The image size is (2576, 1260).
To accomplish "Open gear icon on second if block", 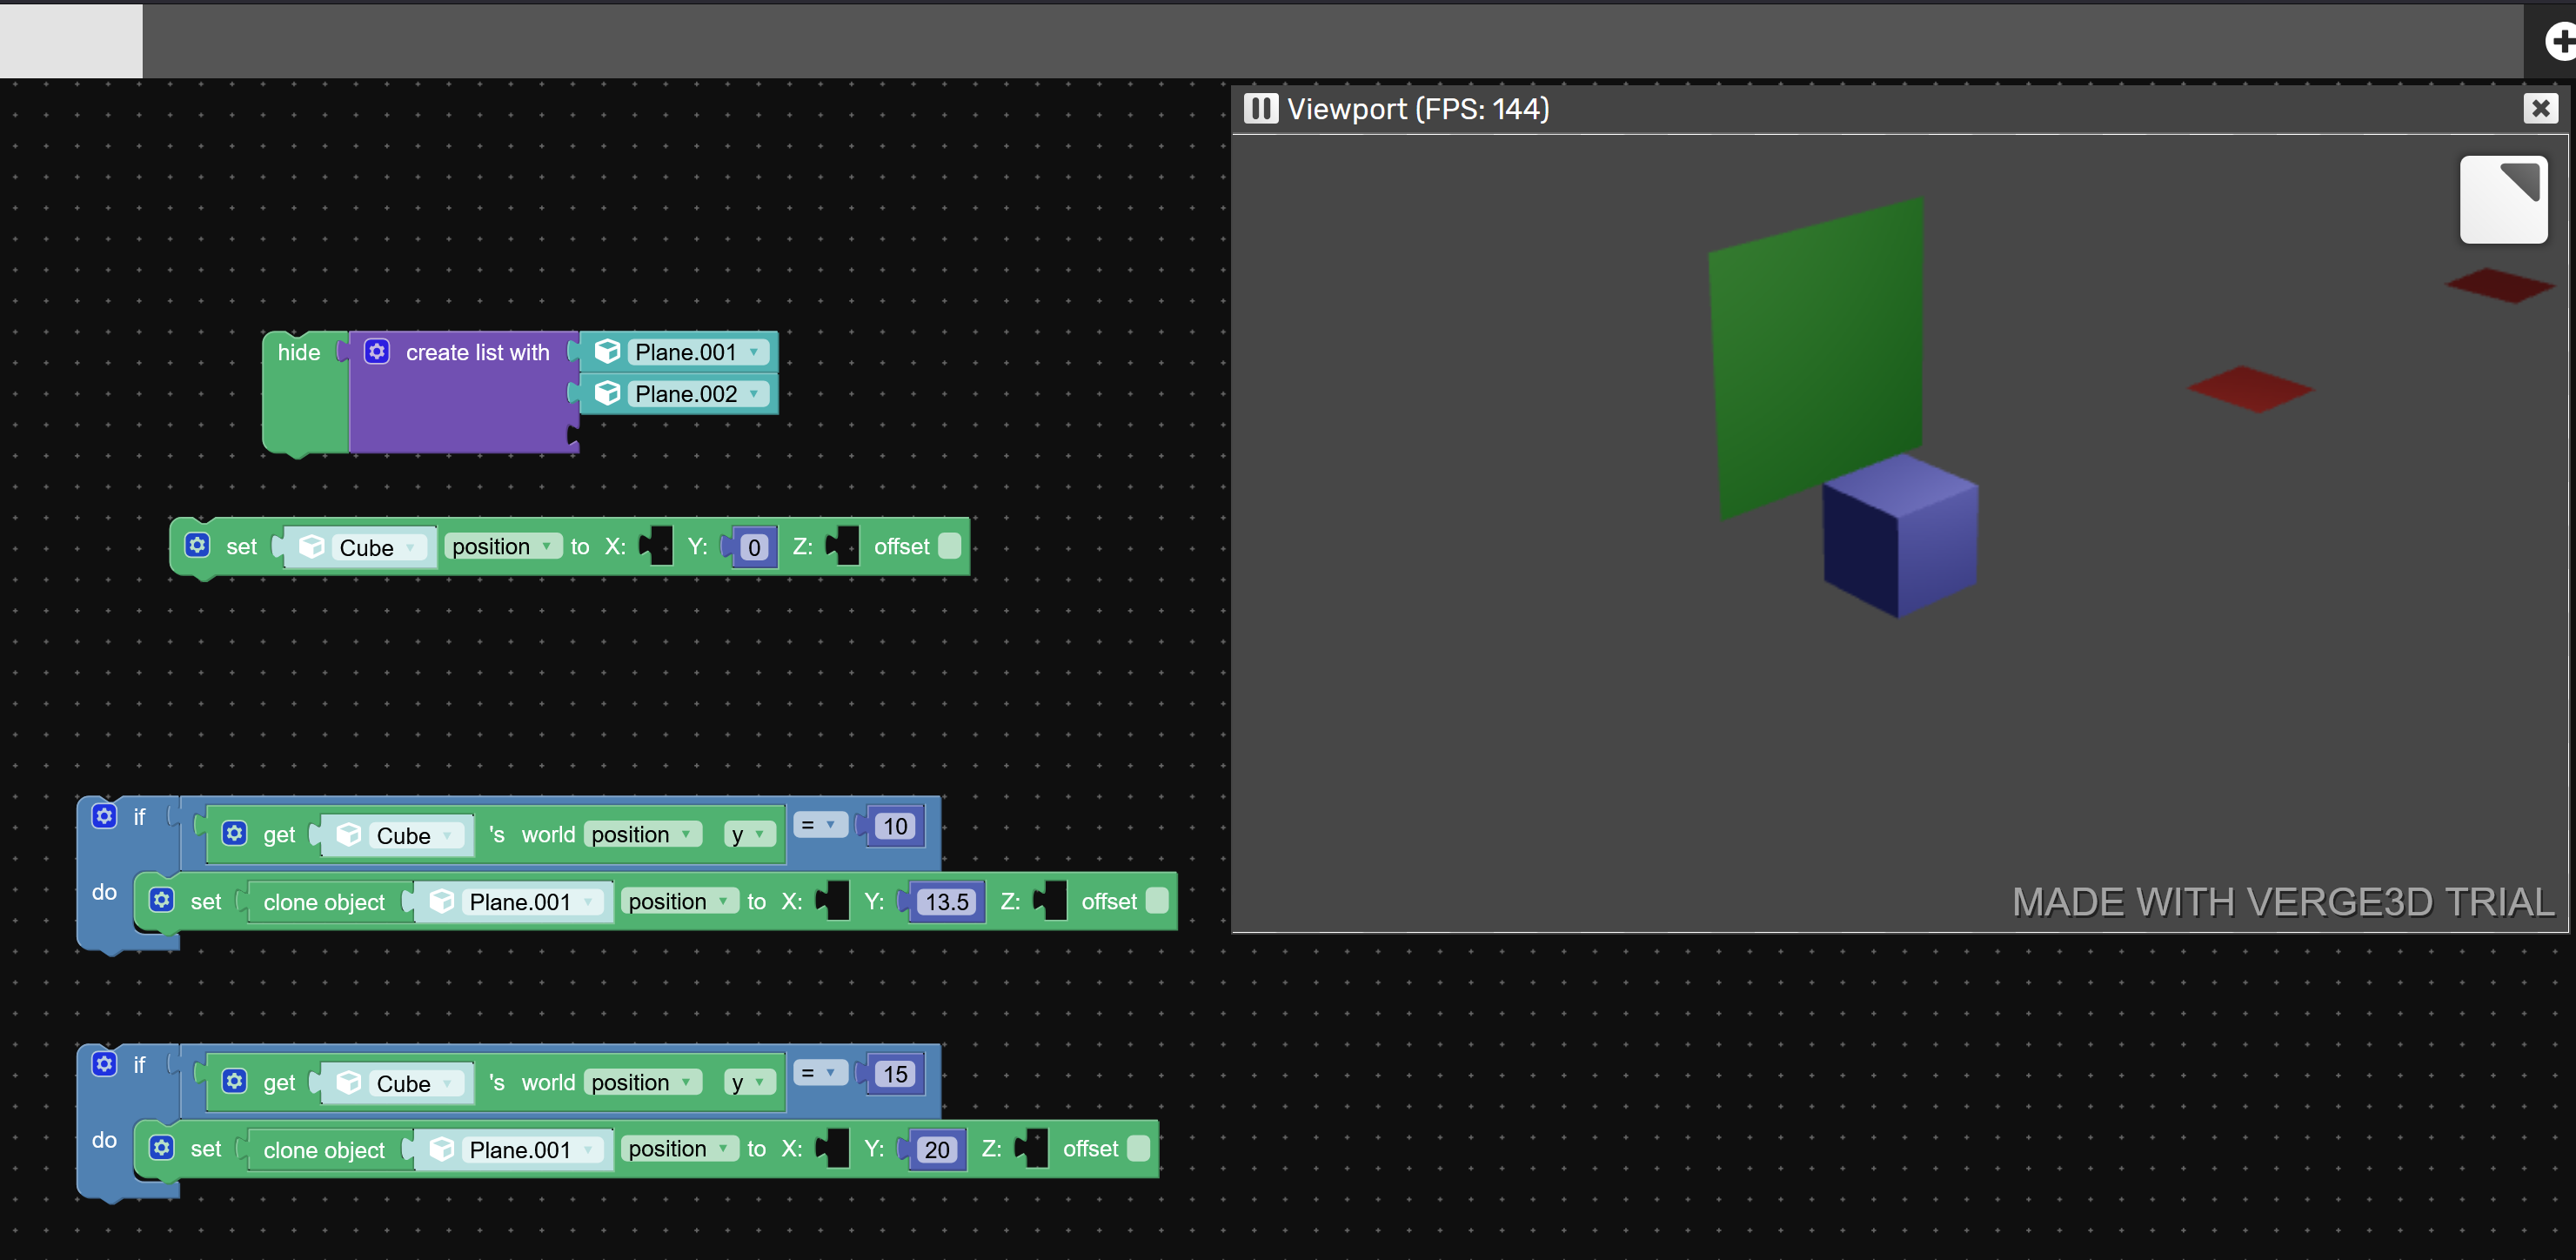I will coord(104,1063).
